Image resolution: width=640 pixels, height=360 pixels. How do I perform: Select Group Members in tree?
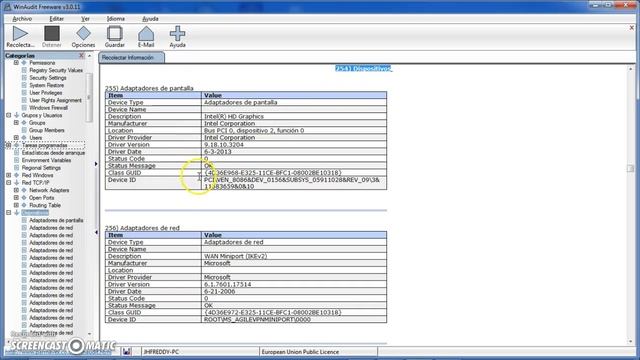[47, 130]
